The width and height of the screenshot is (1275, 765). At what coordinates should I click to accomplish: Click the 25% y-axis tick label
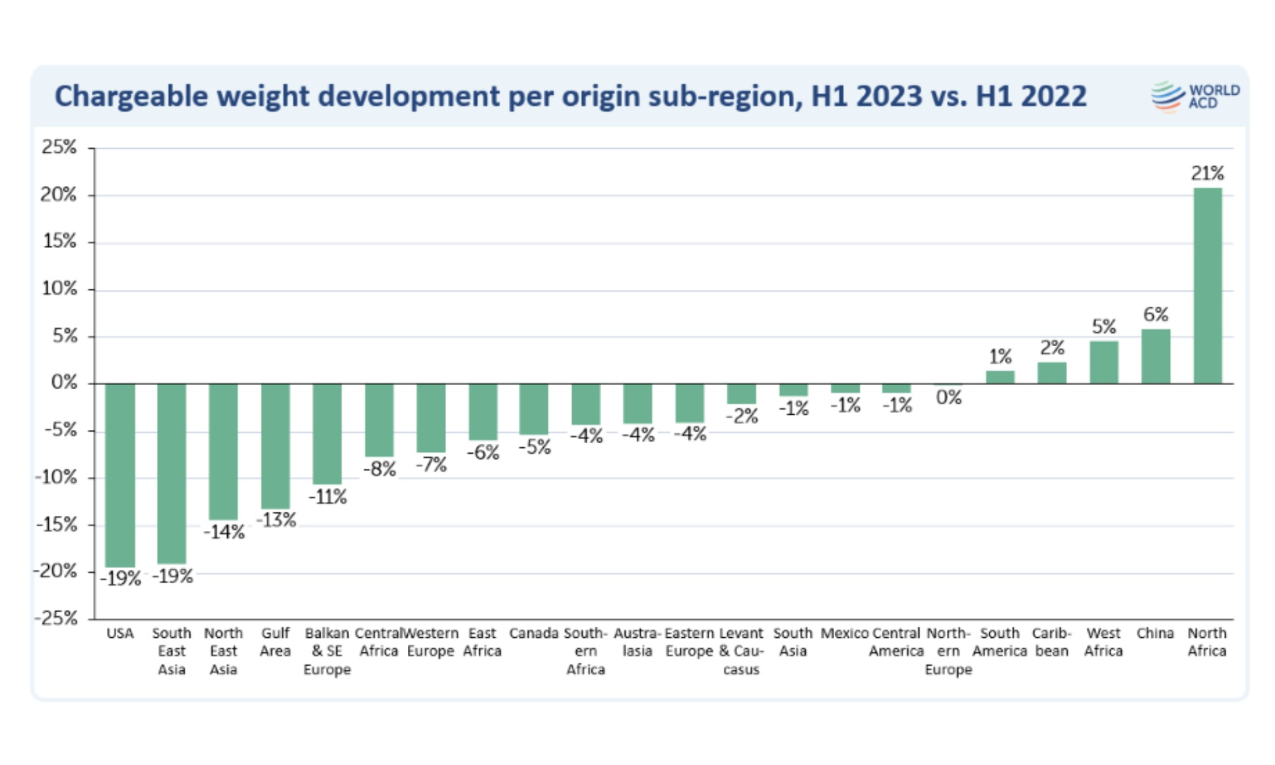click(58, 148)
